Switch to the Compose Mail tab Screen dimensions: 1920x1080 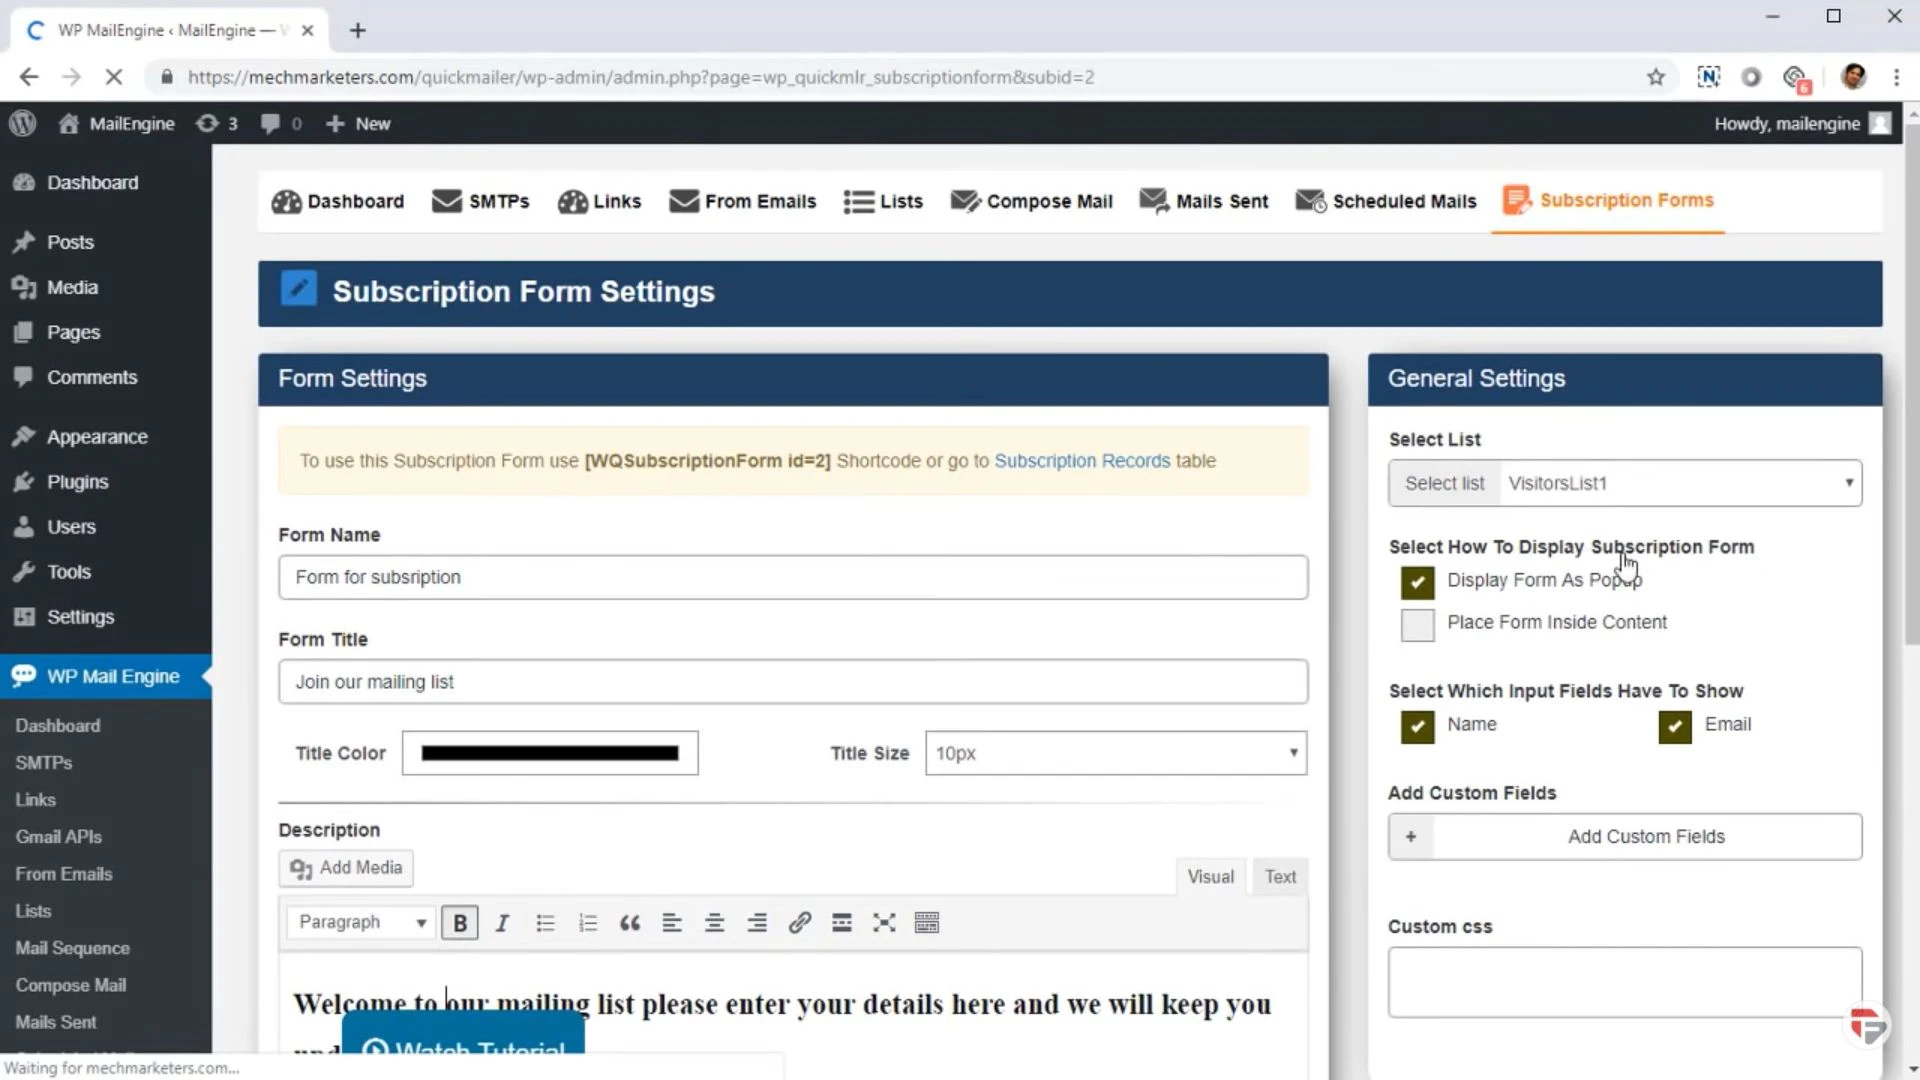[1031, 201]
